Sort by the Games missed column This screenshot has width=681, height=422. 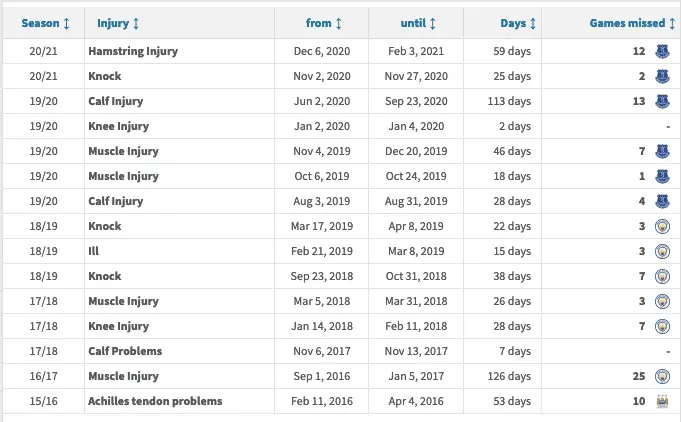click(x=628, y=22)
